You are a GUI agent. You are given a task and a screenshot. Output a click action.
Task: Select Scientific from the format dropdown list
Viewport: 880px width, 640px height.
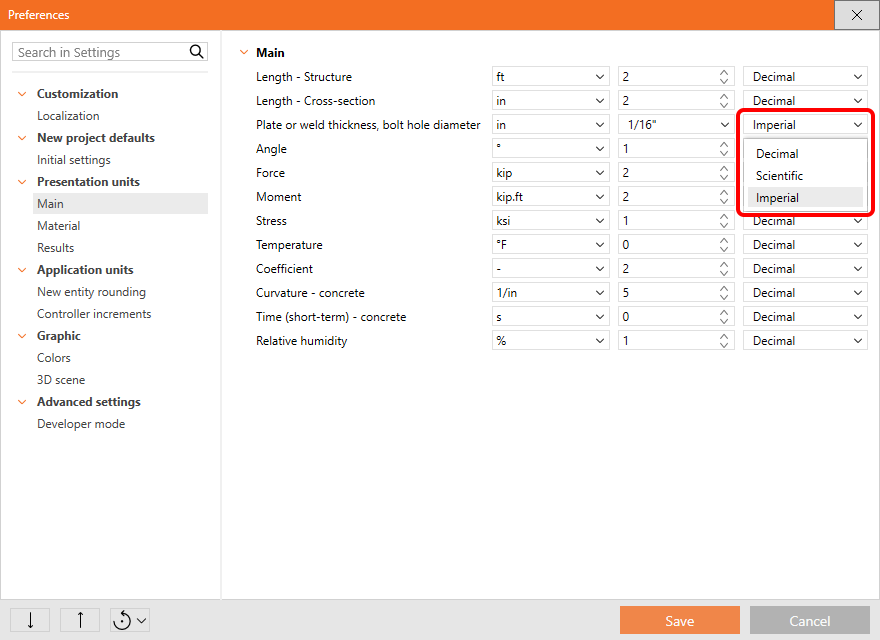[x=779, y=176]
